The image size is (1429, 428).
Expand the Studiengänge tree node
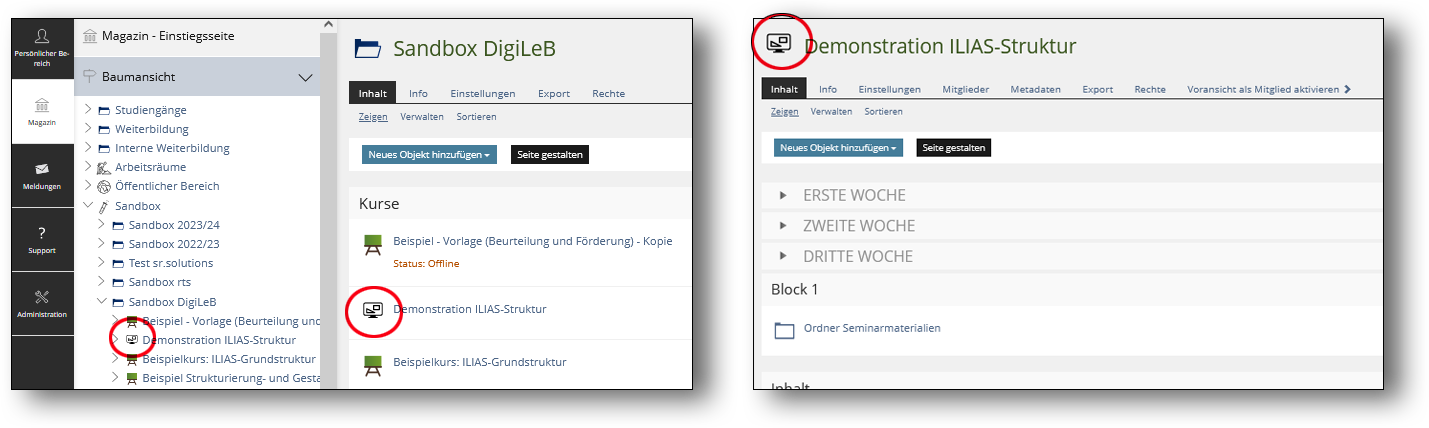point(88,110)
